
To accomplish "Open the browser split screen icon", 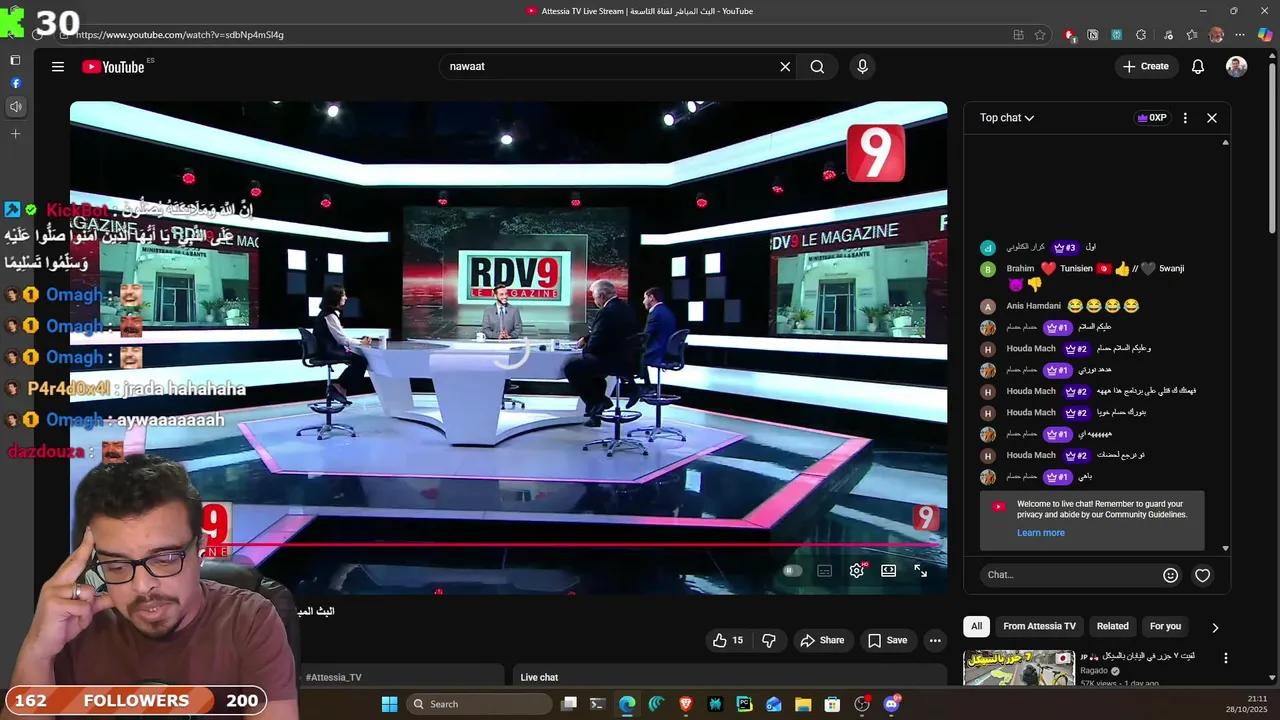I will [1018, 35].
